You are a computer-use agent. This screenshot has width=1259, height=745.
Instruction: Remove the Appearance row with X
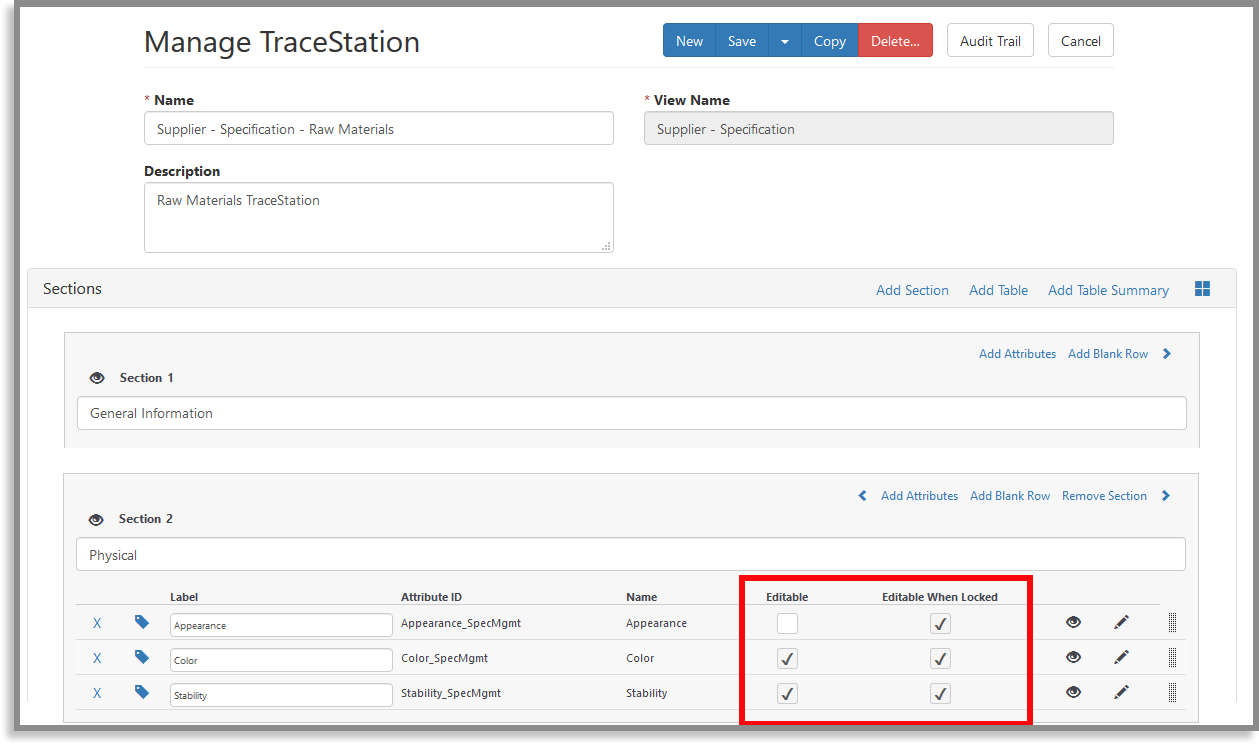pos(97,623)
